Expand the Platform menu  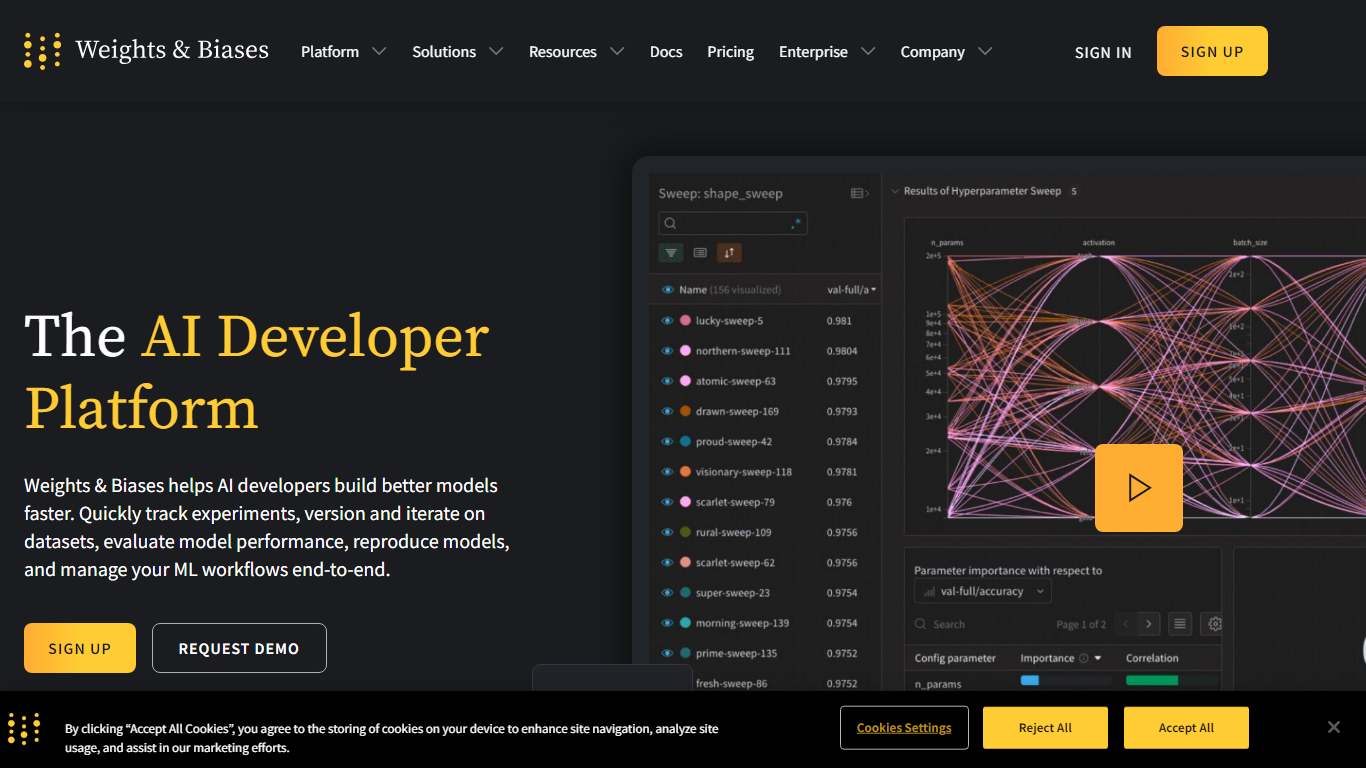pos(343,52)
